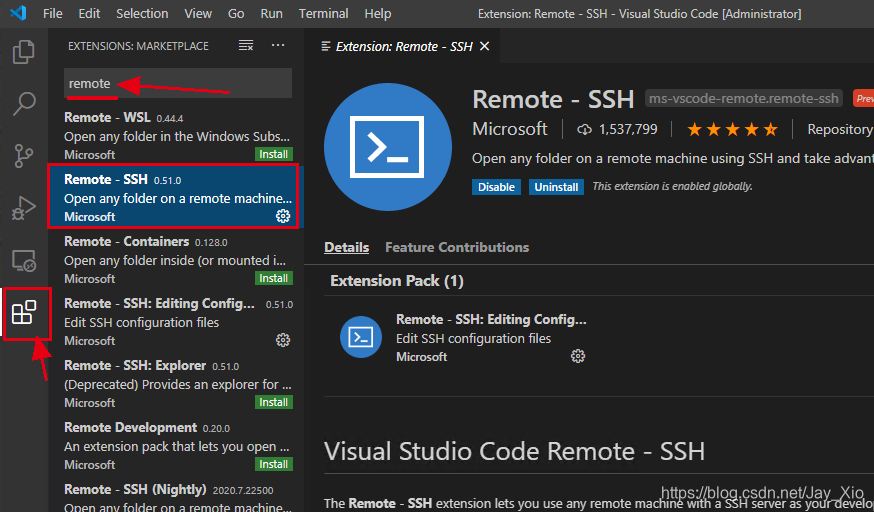
Task: Open gear menu for Remote - SSH: Editing Config list item
Action: (283, 340)
